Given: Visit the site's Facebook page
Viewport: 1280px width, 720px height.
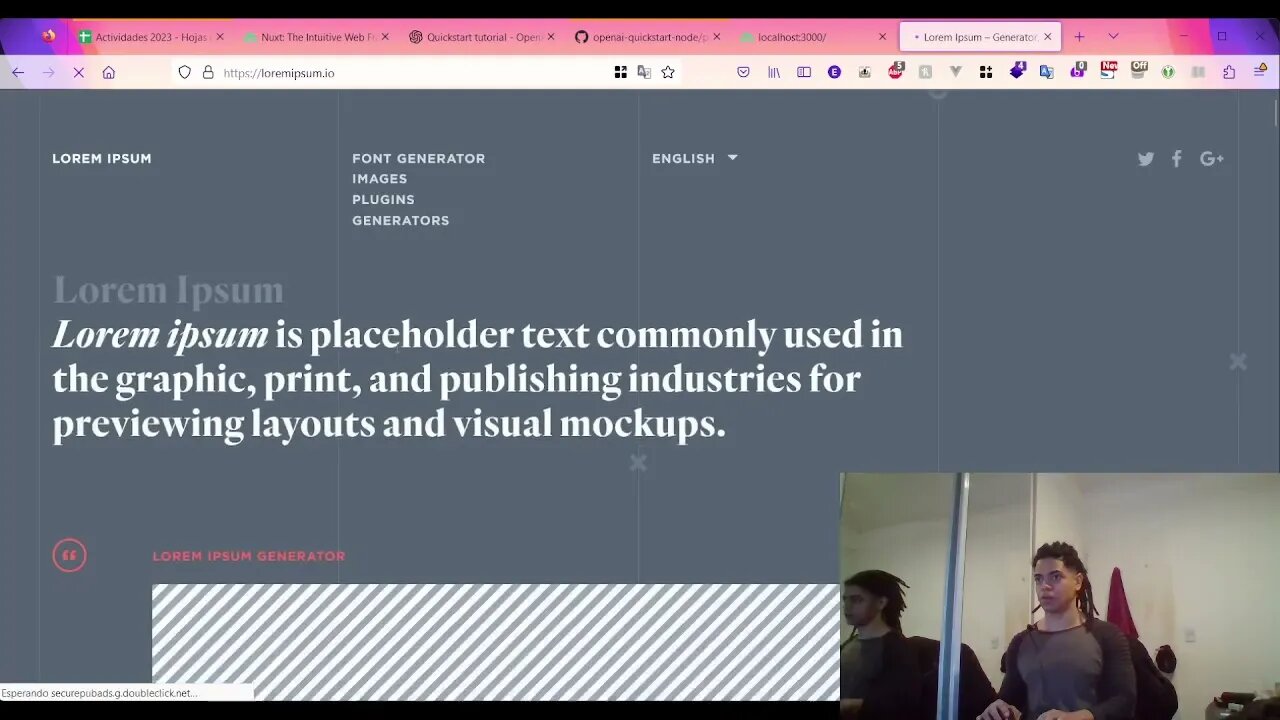Looking at the screenshot, I should 1177,159.
